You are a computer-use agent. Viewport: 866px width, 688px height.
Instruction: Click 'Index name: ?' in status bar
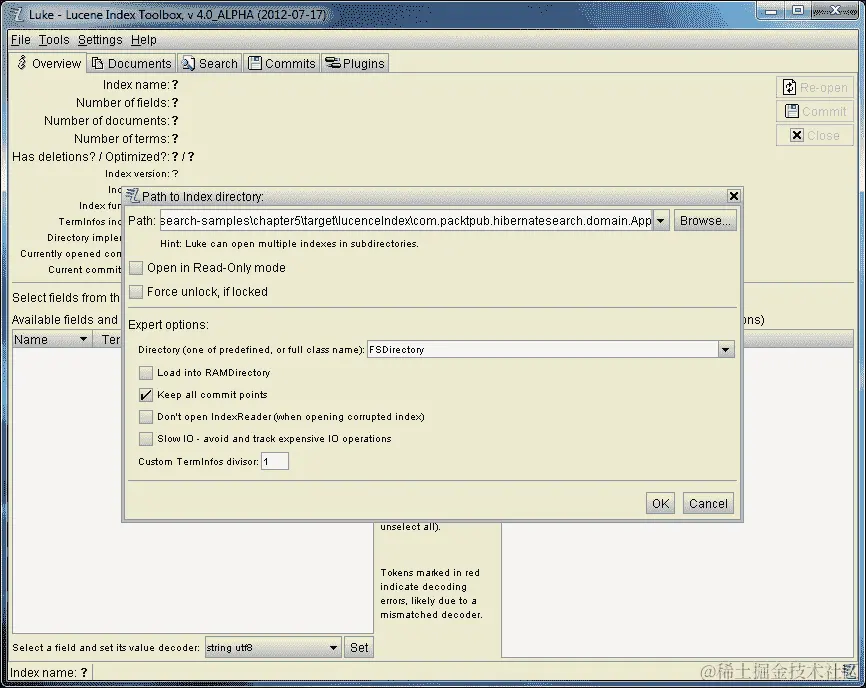(x=49, y=673)
